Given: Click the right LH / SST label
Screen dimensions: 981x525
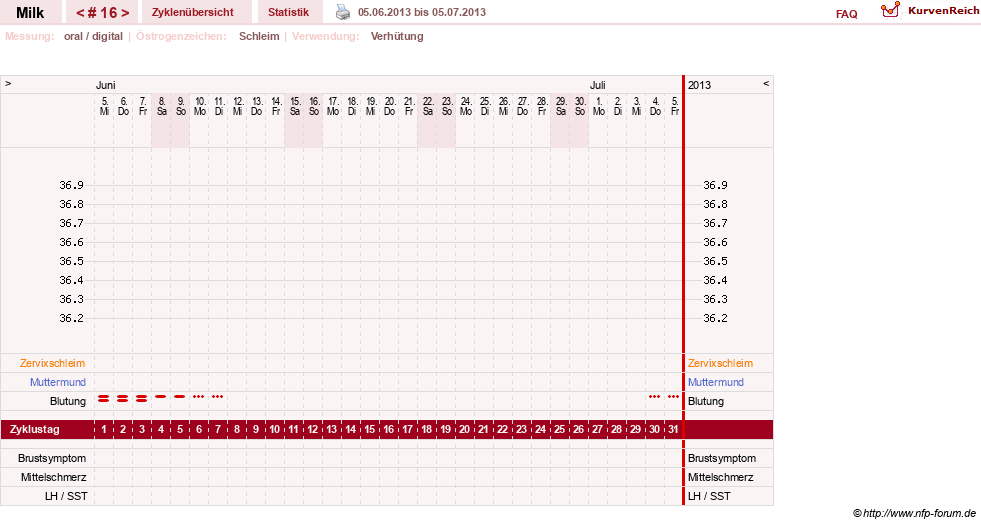Looking at the screenshot, I should 709,496.
